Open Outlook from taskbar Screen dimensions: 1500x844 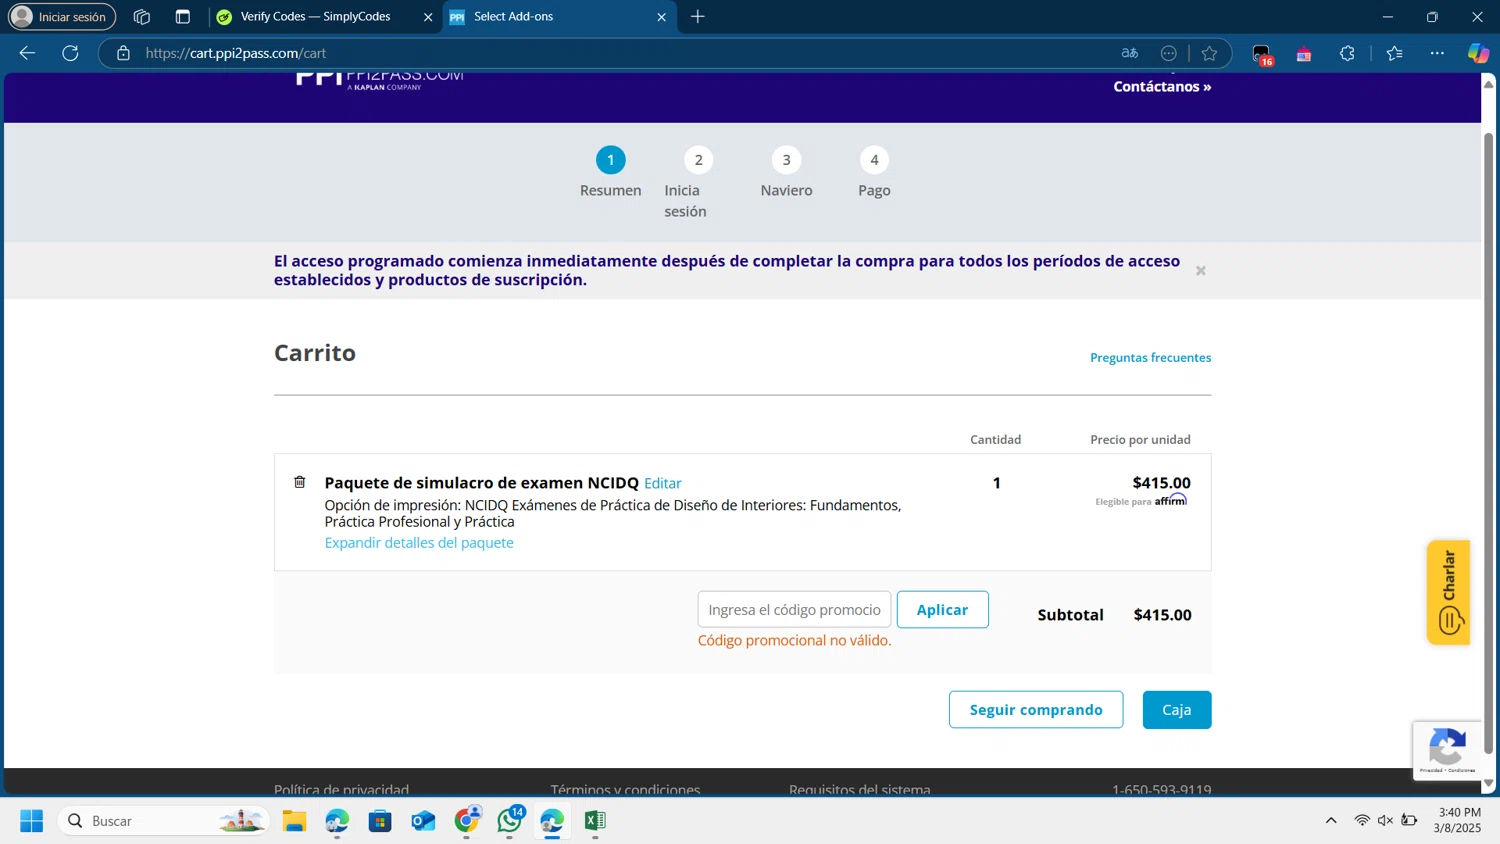423,821
